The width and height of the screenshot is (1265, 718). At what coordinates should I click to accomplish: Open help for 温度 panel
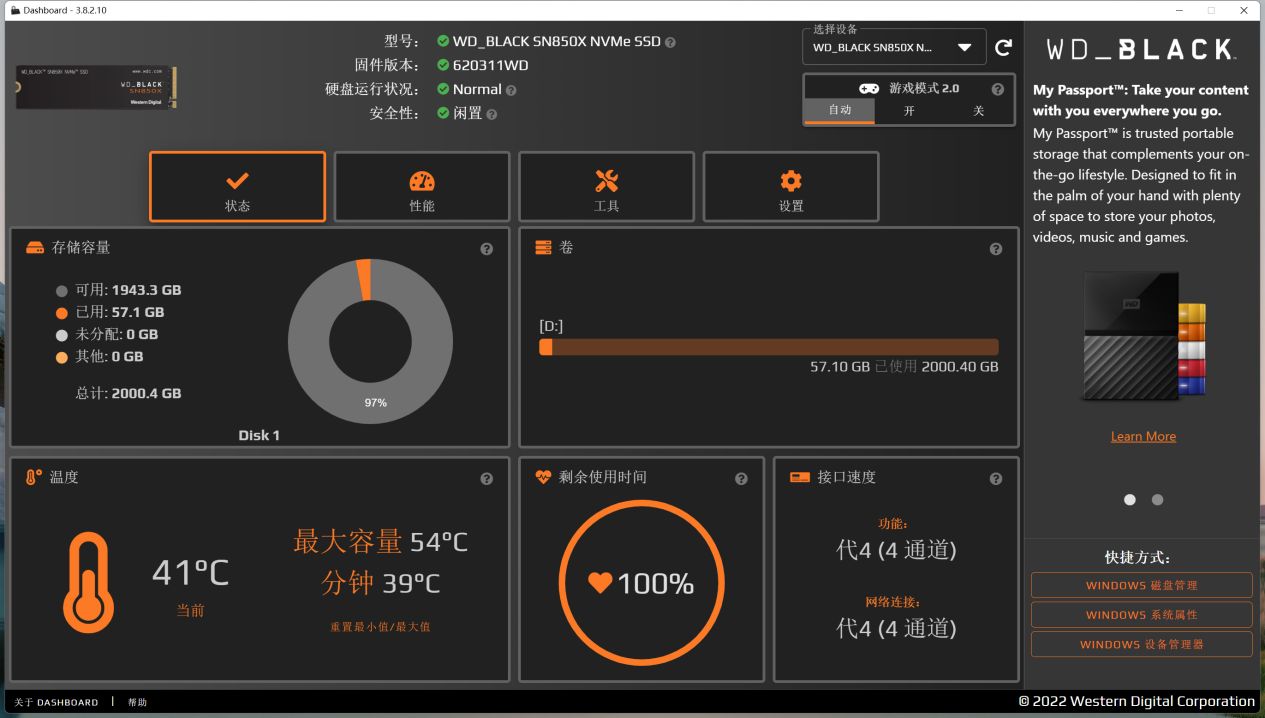486,479
